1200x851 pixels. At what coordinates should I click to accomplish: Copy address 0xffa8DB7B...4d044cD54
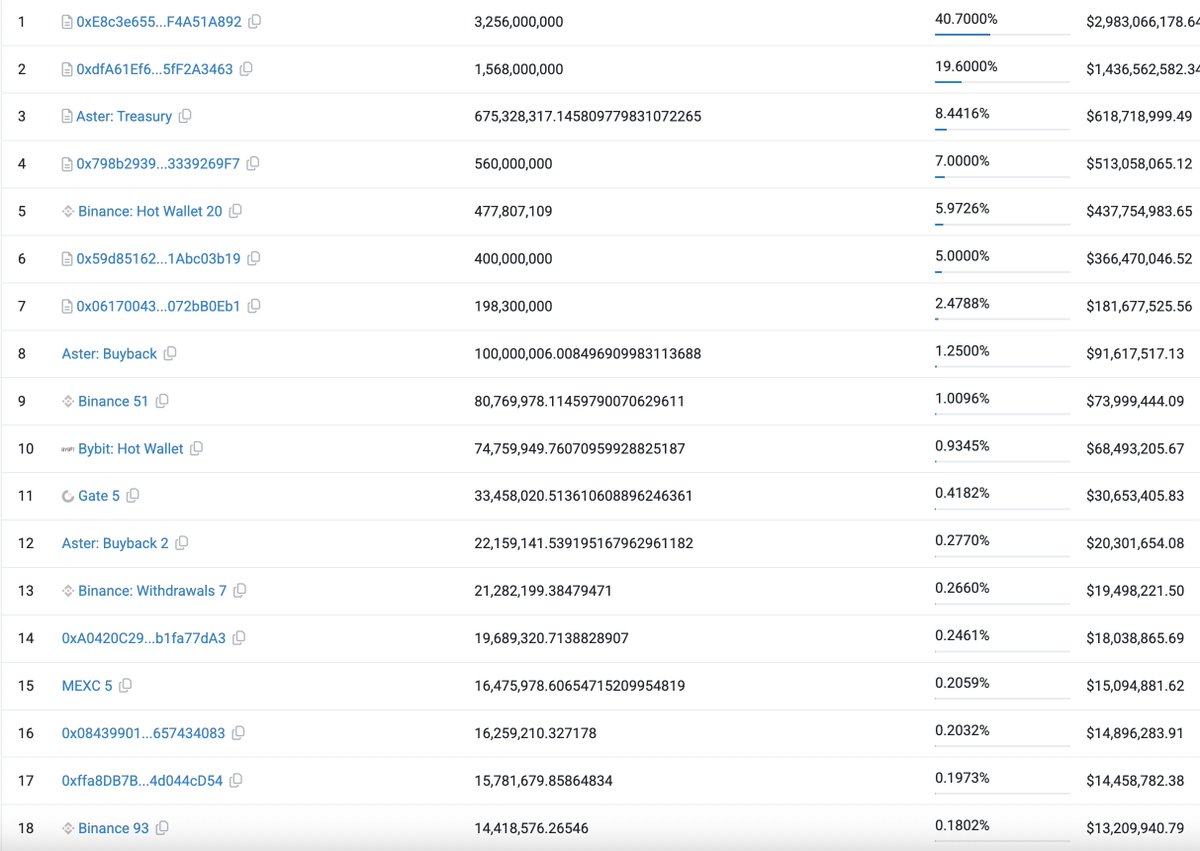click(x=236, y=781)
